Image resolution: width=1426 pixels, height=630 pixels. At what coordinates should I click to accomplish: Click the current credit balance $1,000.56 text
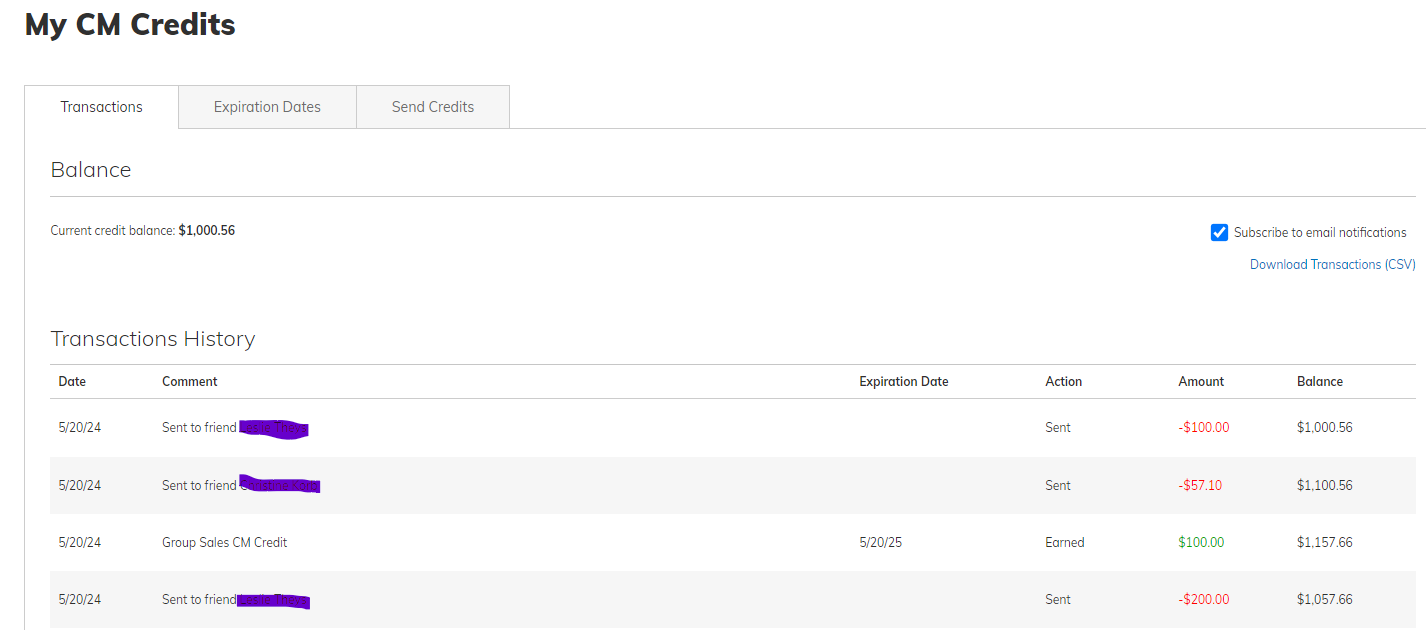(x=206, y=231)
